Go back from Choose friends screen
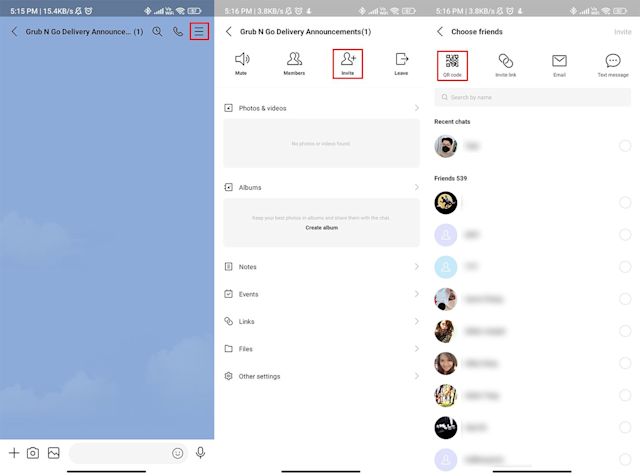 coord(440,31)
